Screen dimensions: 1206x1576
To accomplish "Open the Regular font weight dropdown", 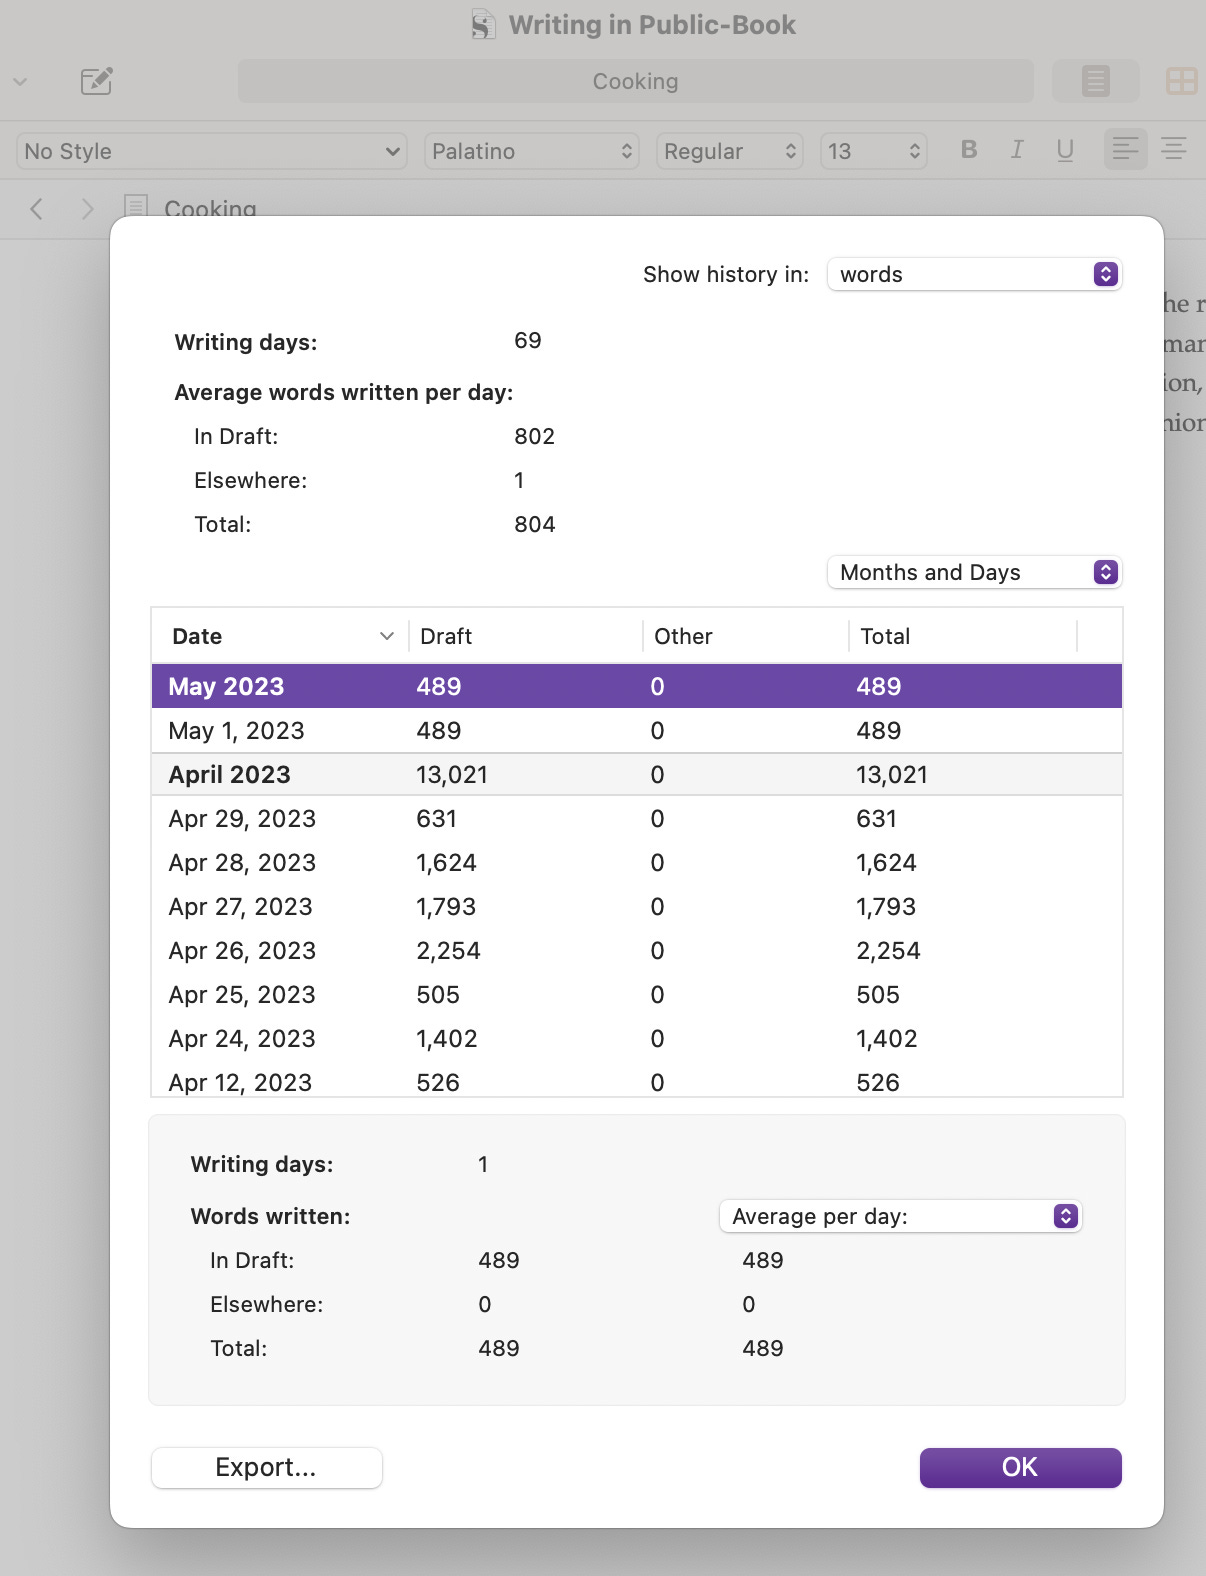I will (x=730, y=151).
